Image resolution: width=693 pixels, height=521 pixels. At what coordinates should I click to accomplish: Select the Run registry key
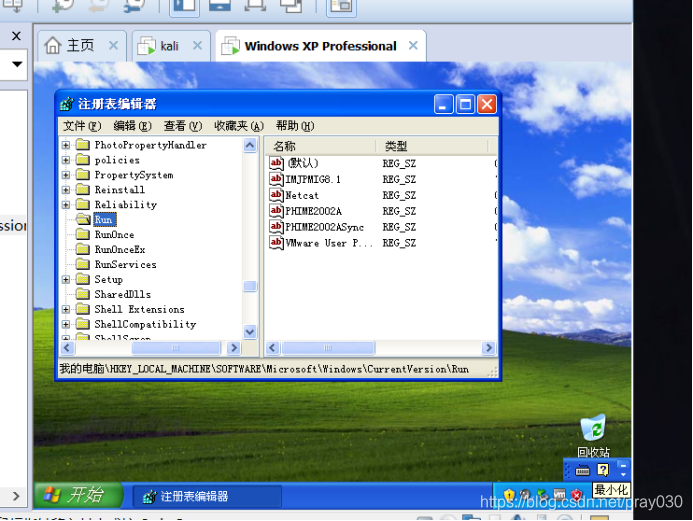point(104,220)
